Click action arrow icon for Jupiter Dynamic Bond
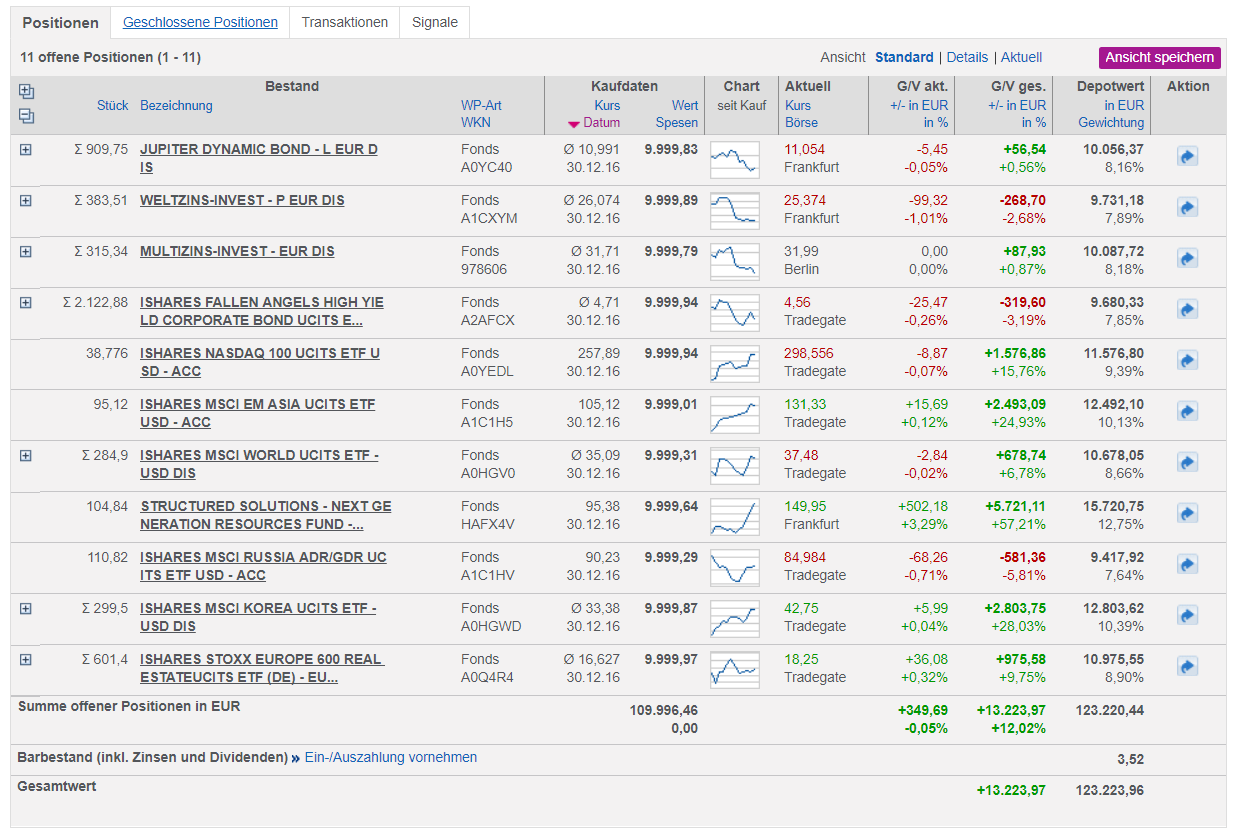This screenshot has height=840, width=1234. coord(1187,157)
